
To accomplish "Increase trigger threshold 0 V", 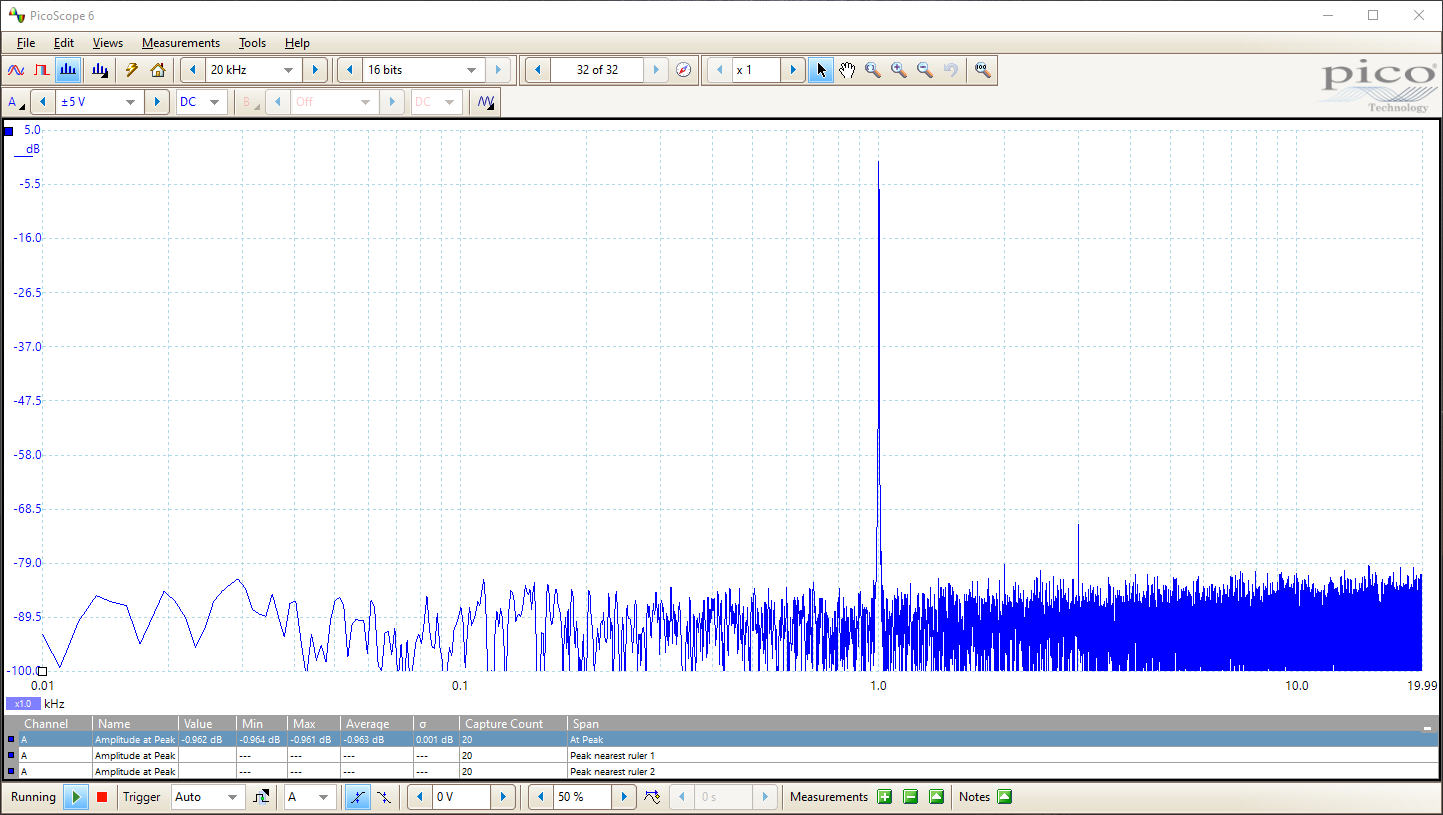I will click(503, 797).
